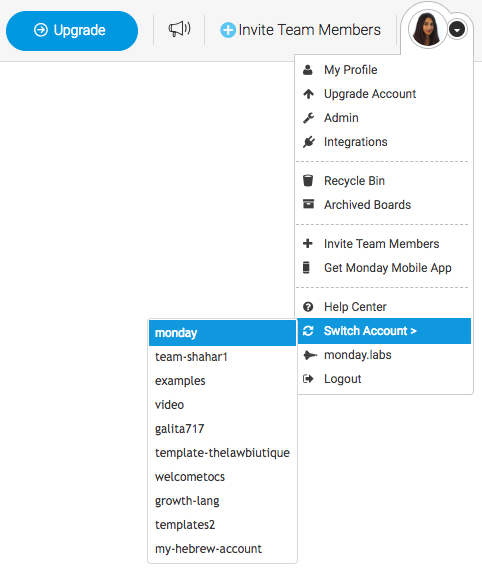Click the blue Upgrade button
The width and height of the screenshot is (482, 584).
pos(72,31)
